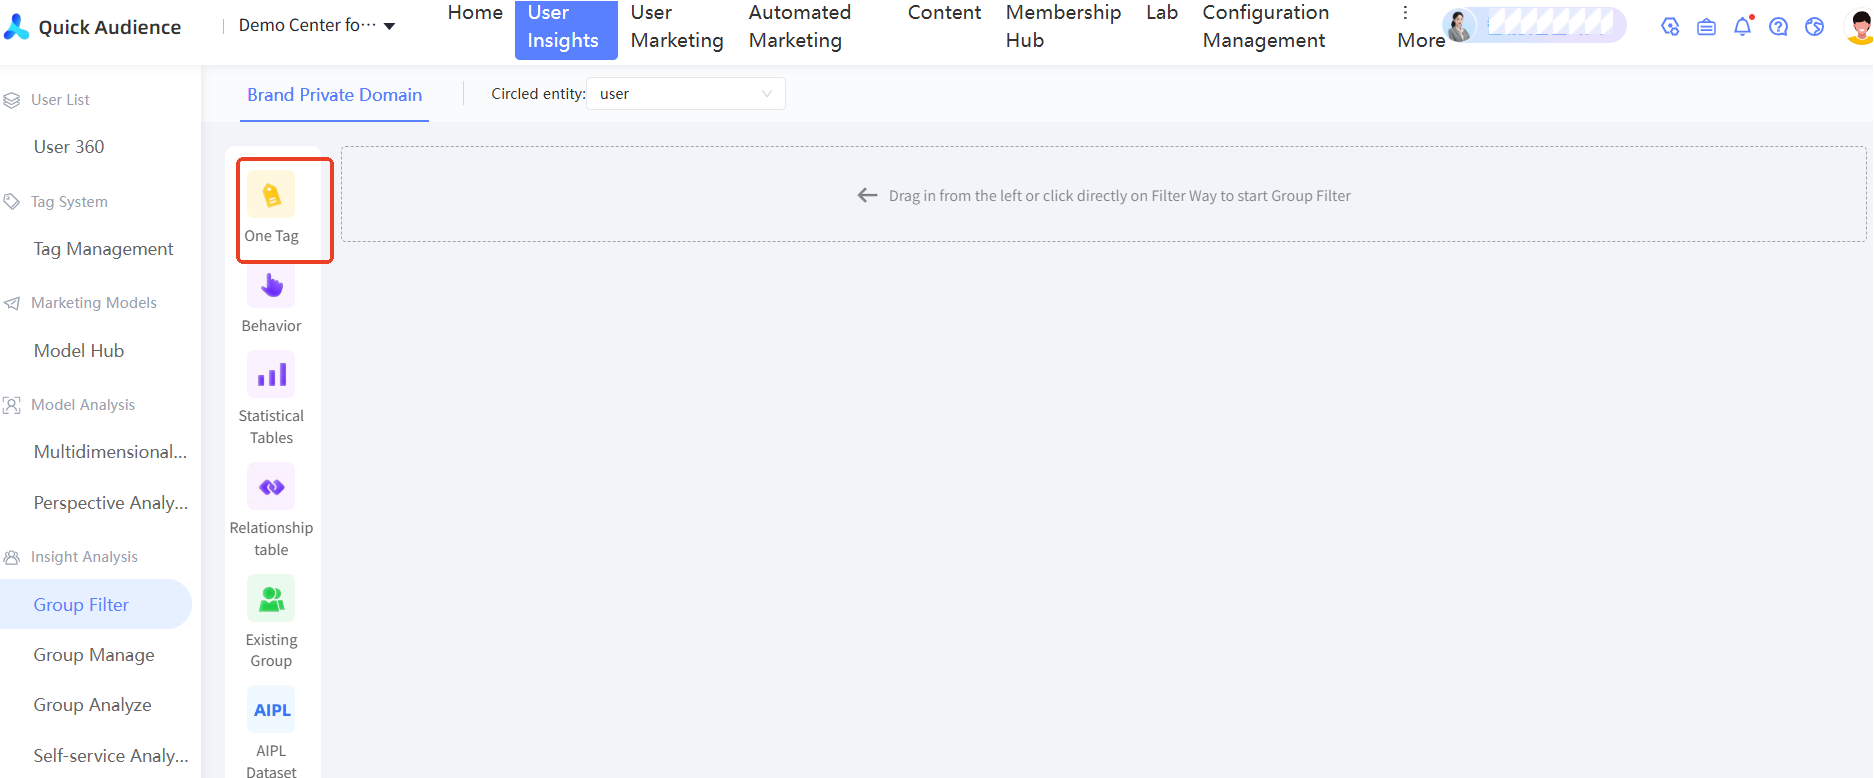Open the Content menu
This screenshot has height=778, width=1874.
pyautogui.click(x=944, y=13)
